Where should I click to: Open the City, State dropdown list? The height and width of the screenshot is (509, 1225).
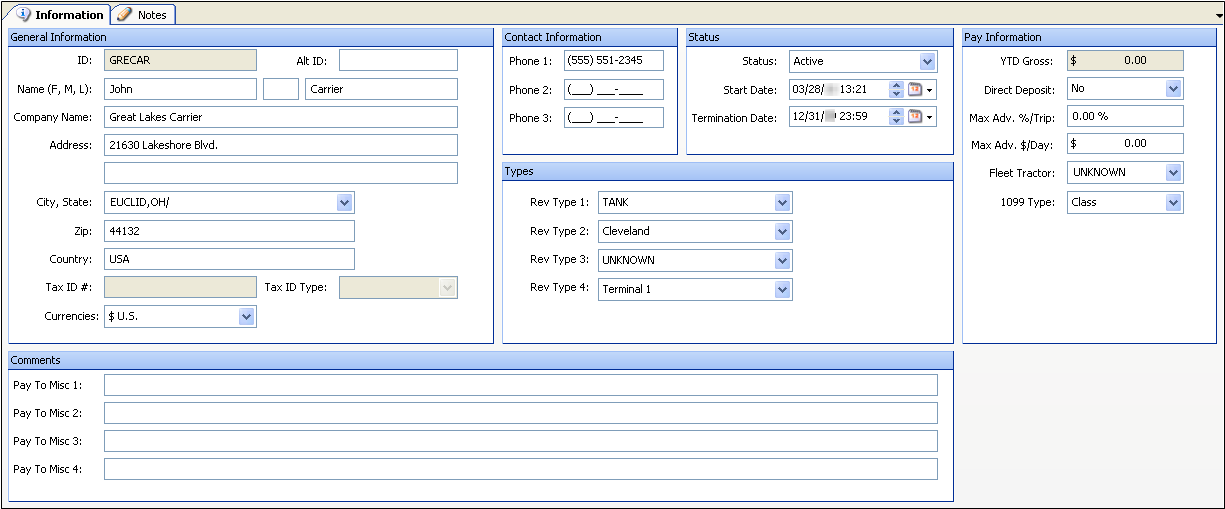pos(344,203)
